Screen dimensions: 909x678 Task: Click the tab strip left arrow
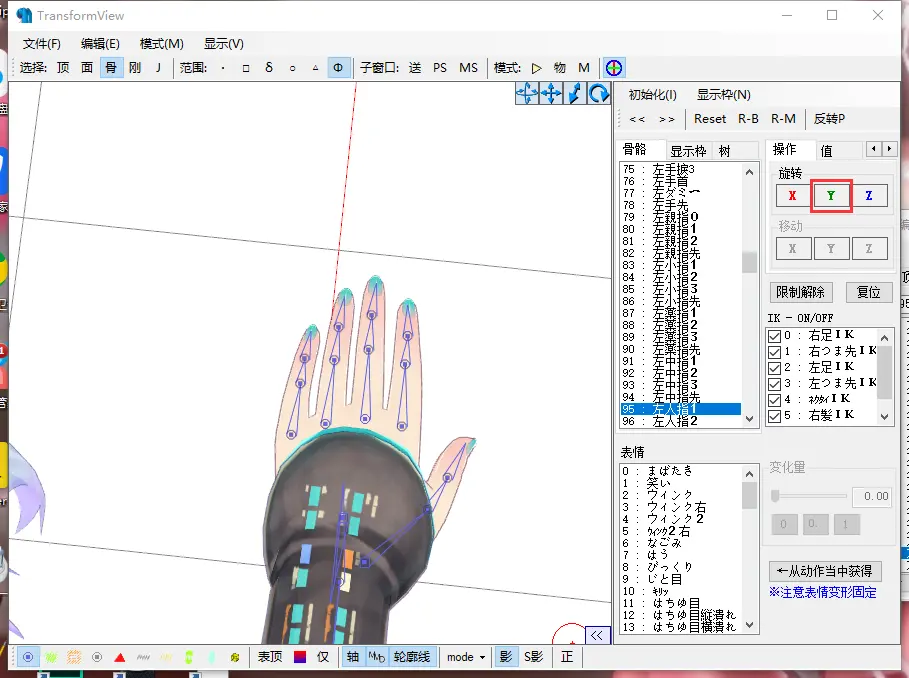[x=874, y=149]
